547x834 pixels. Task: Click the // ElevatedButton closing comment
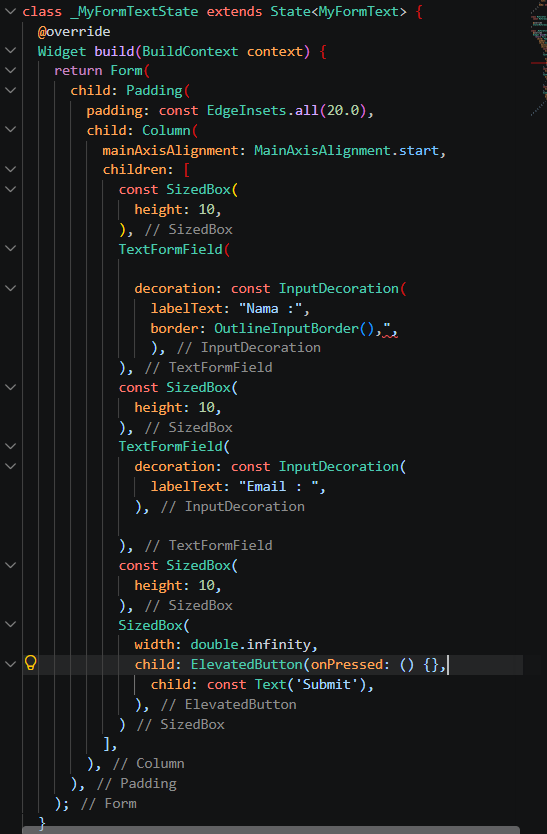[228, 704]
